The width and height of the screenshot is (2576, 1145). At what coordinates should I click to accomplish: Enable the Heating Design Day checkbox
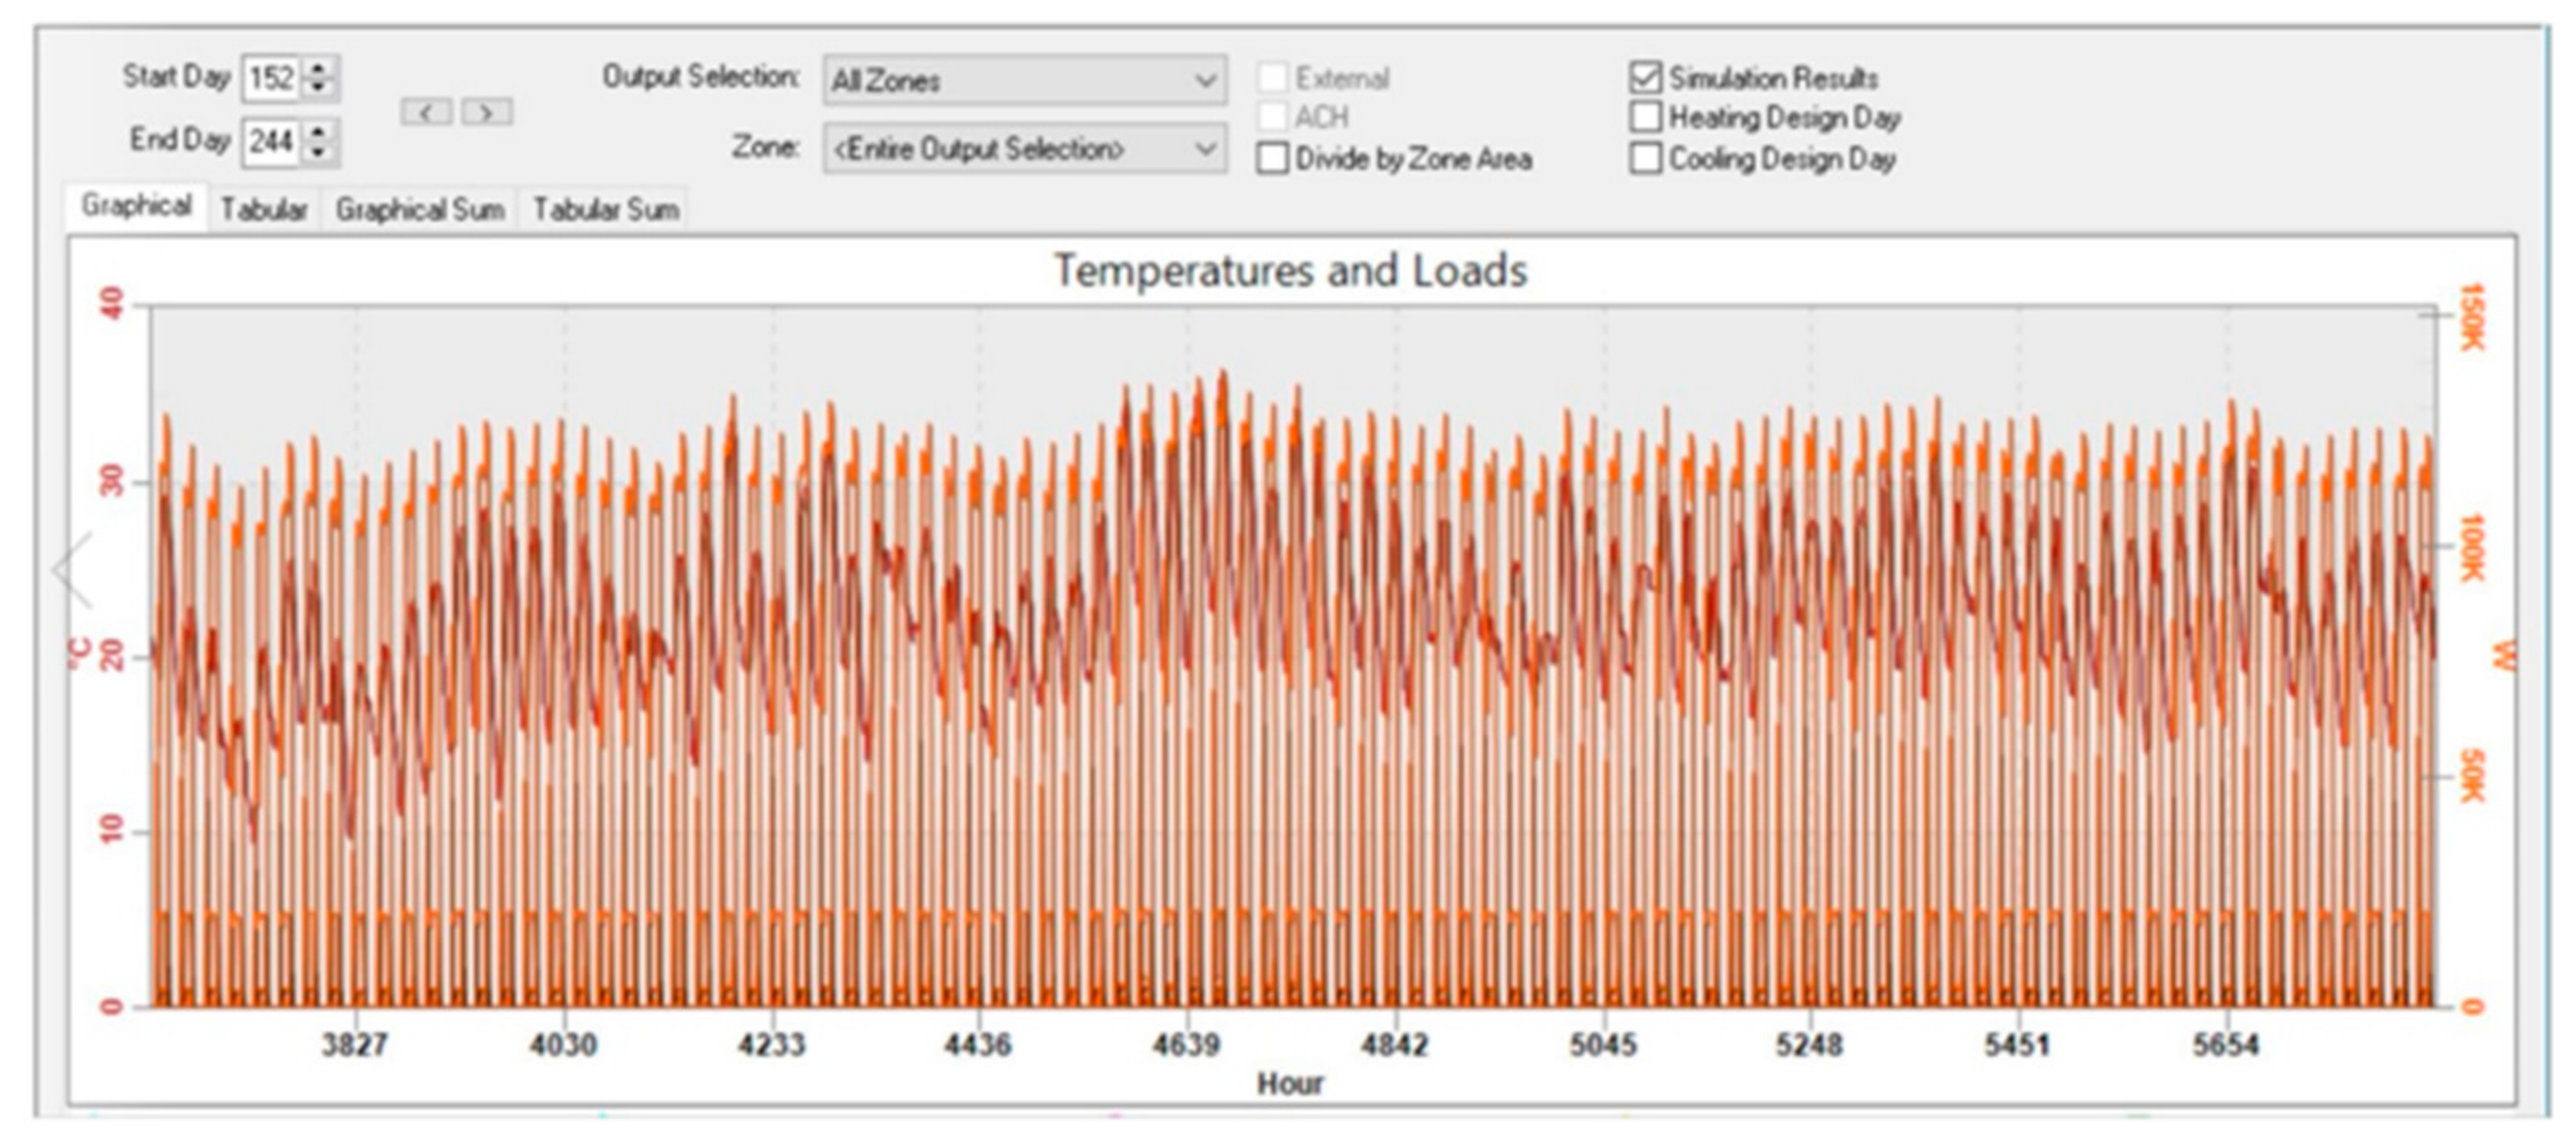1645,118
